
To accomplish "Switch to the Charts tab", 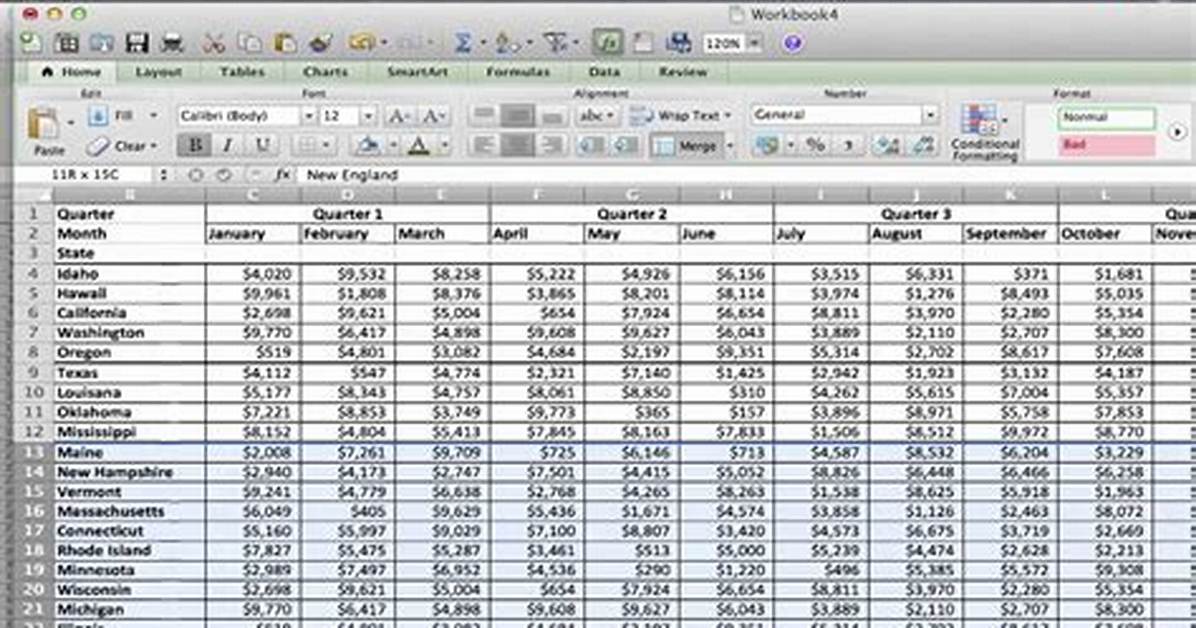I will 326,72.
